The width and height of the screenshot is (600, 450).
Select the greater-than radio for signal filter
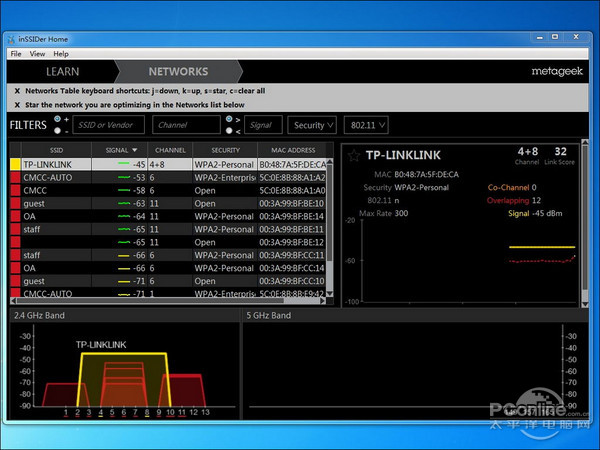click(x=232, y=119)
